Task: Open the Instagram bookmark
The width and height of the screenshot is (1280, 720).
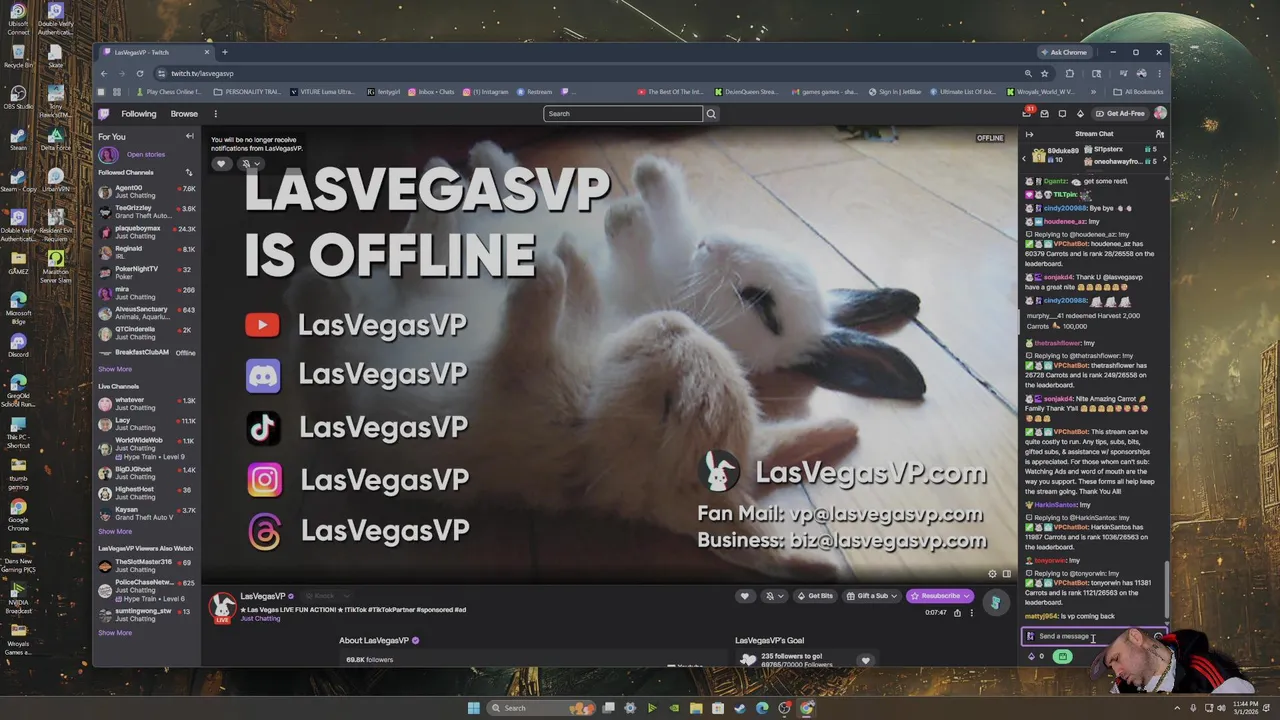Action: tap(486, 92)
